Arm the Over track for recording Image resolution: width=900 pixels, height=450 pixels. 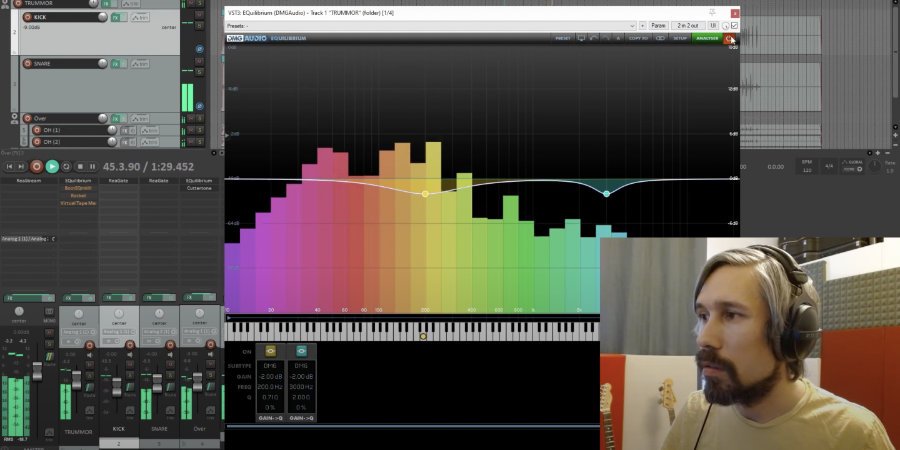(x=27, y=118)
